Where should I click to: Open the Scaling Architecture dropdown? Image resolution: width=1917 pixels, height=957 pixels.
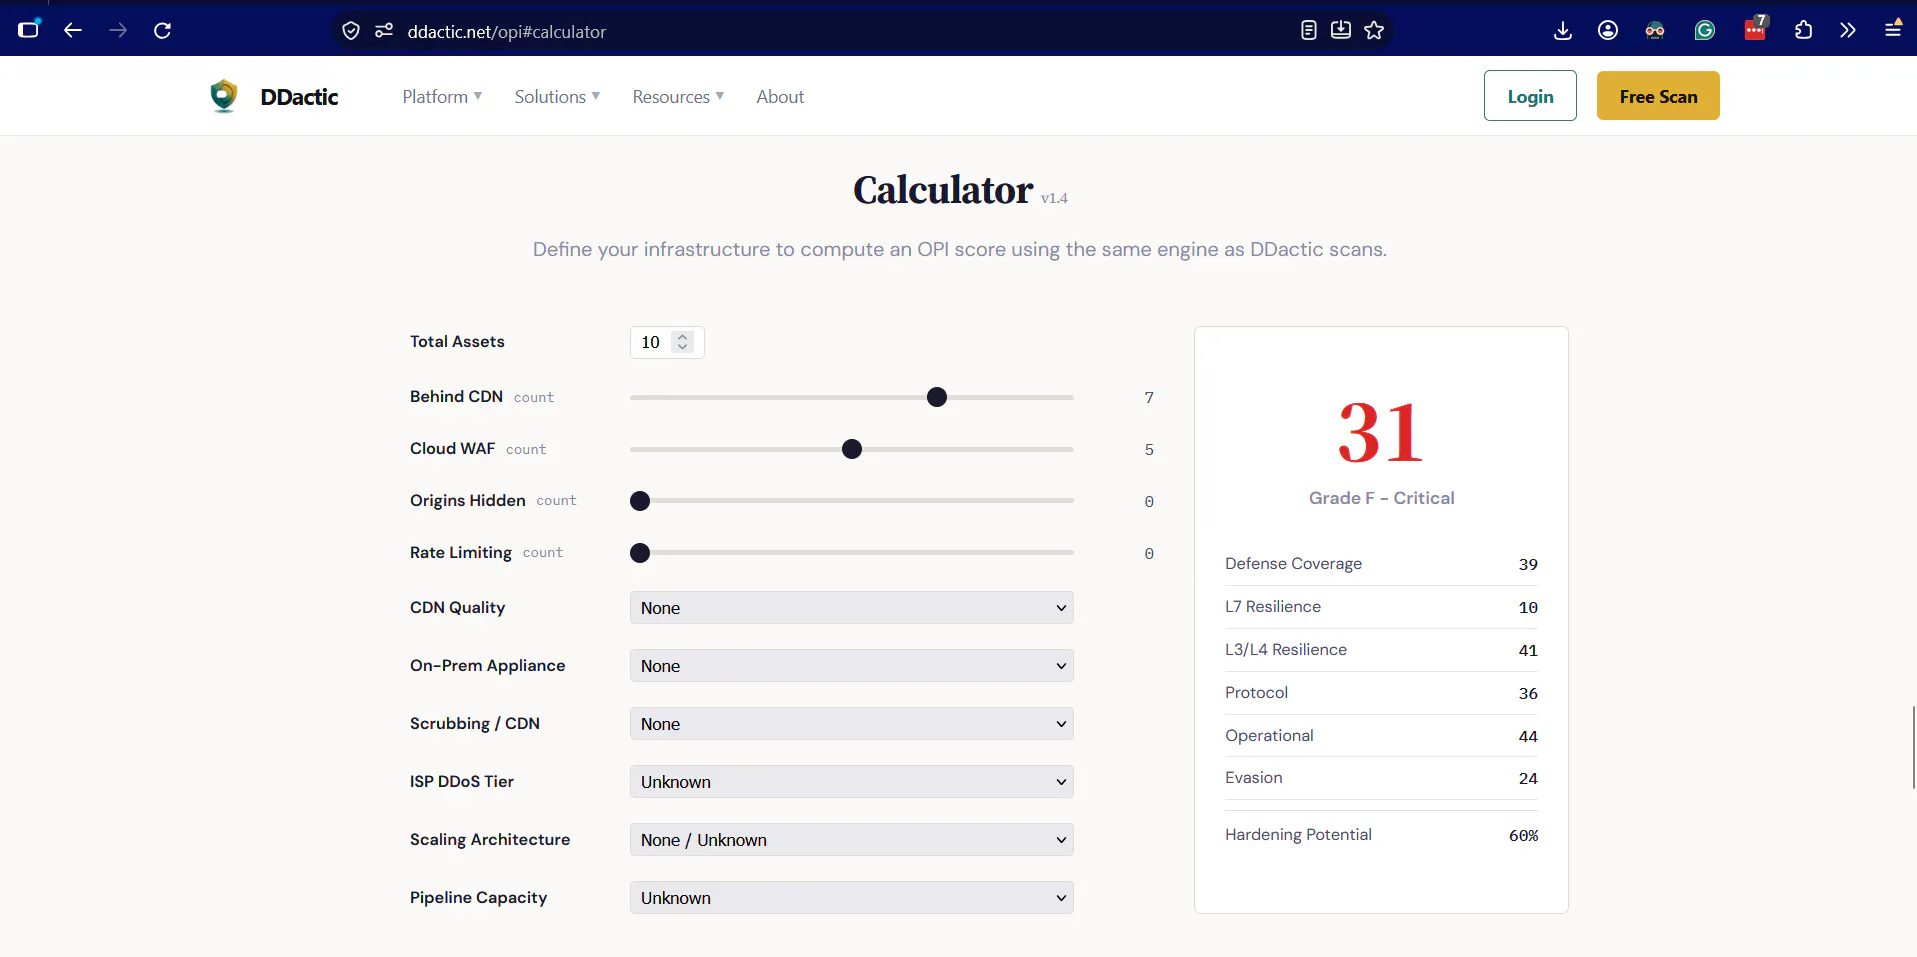tap(851, 840)
